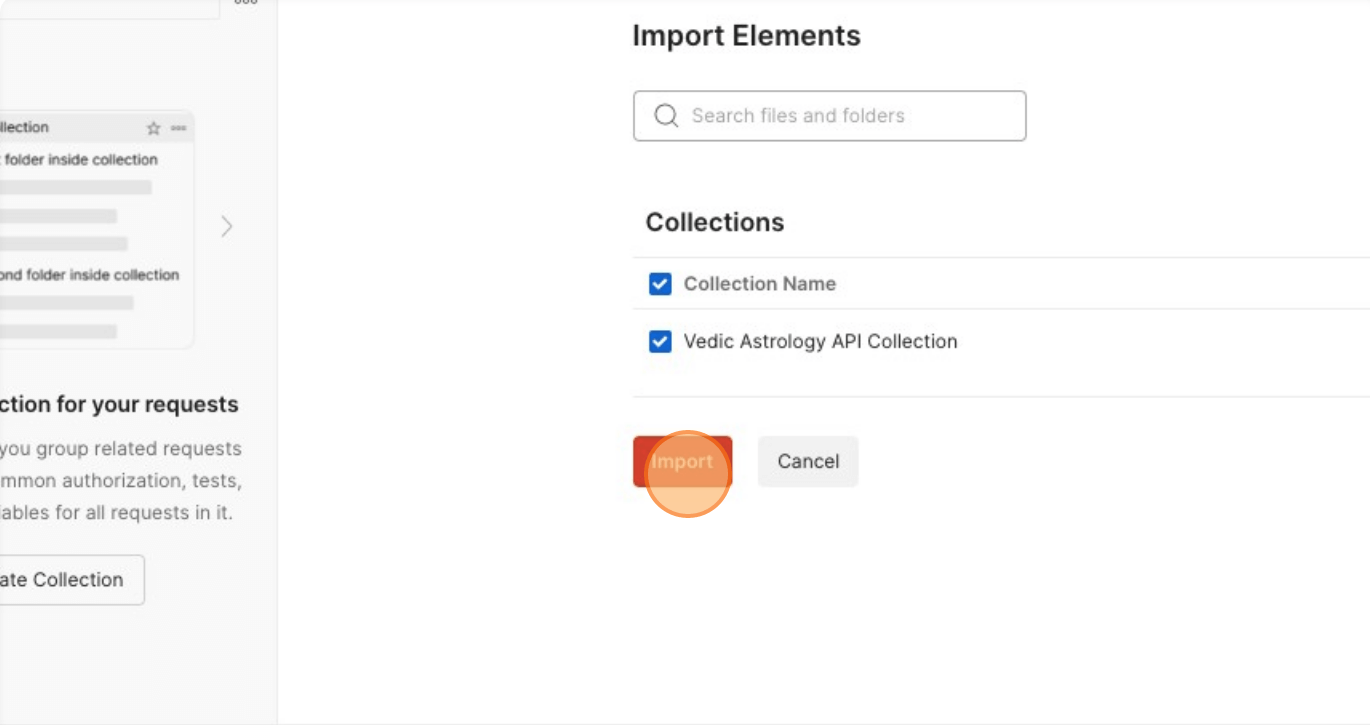
Task: Click a gray placeholder request line in the preview
Action: [75, 186]
